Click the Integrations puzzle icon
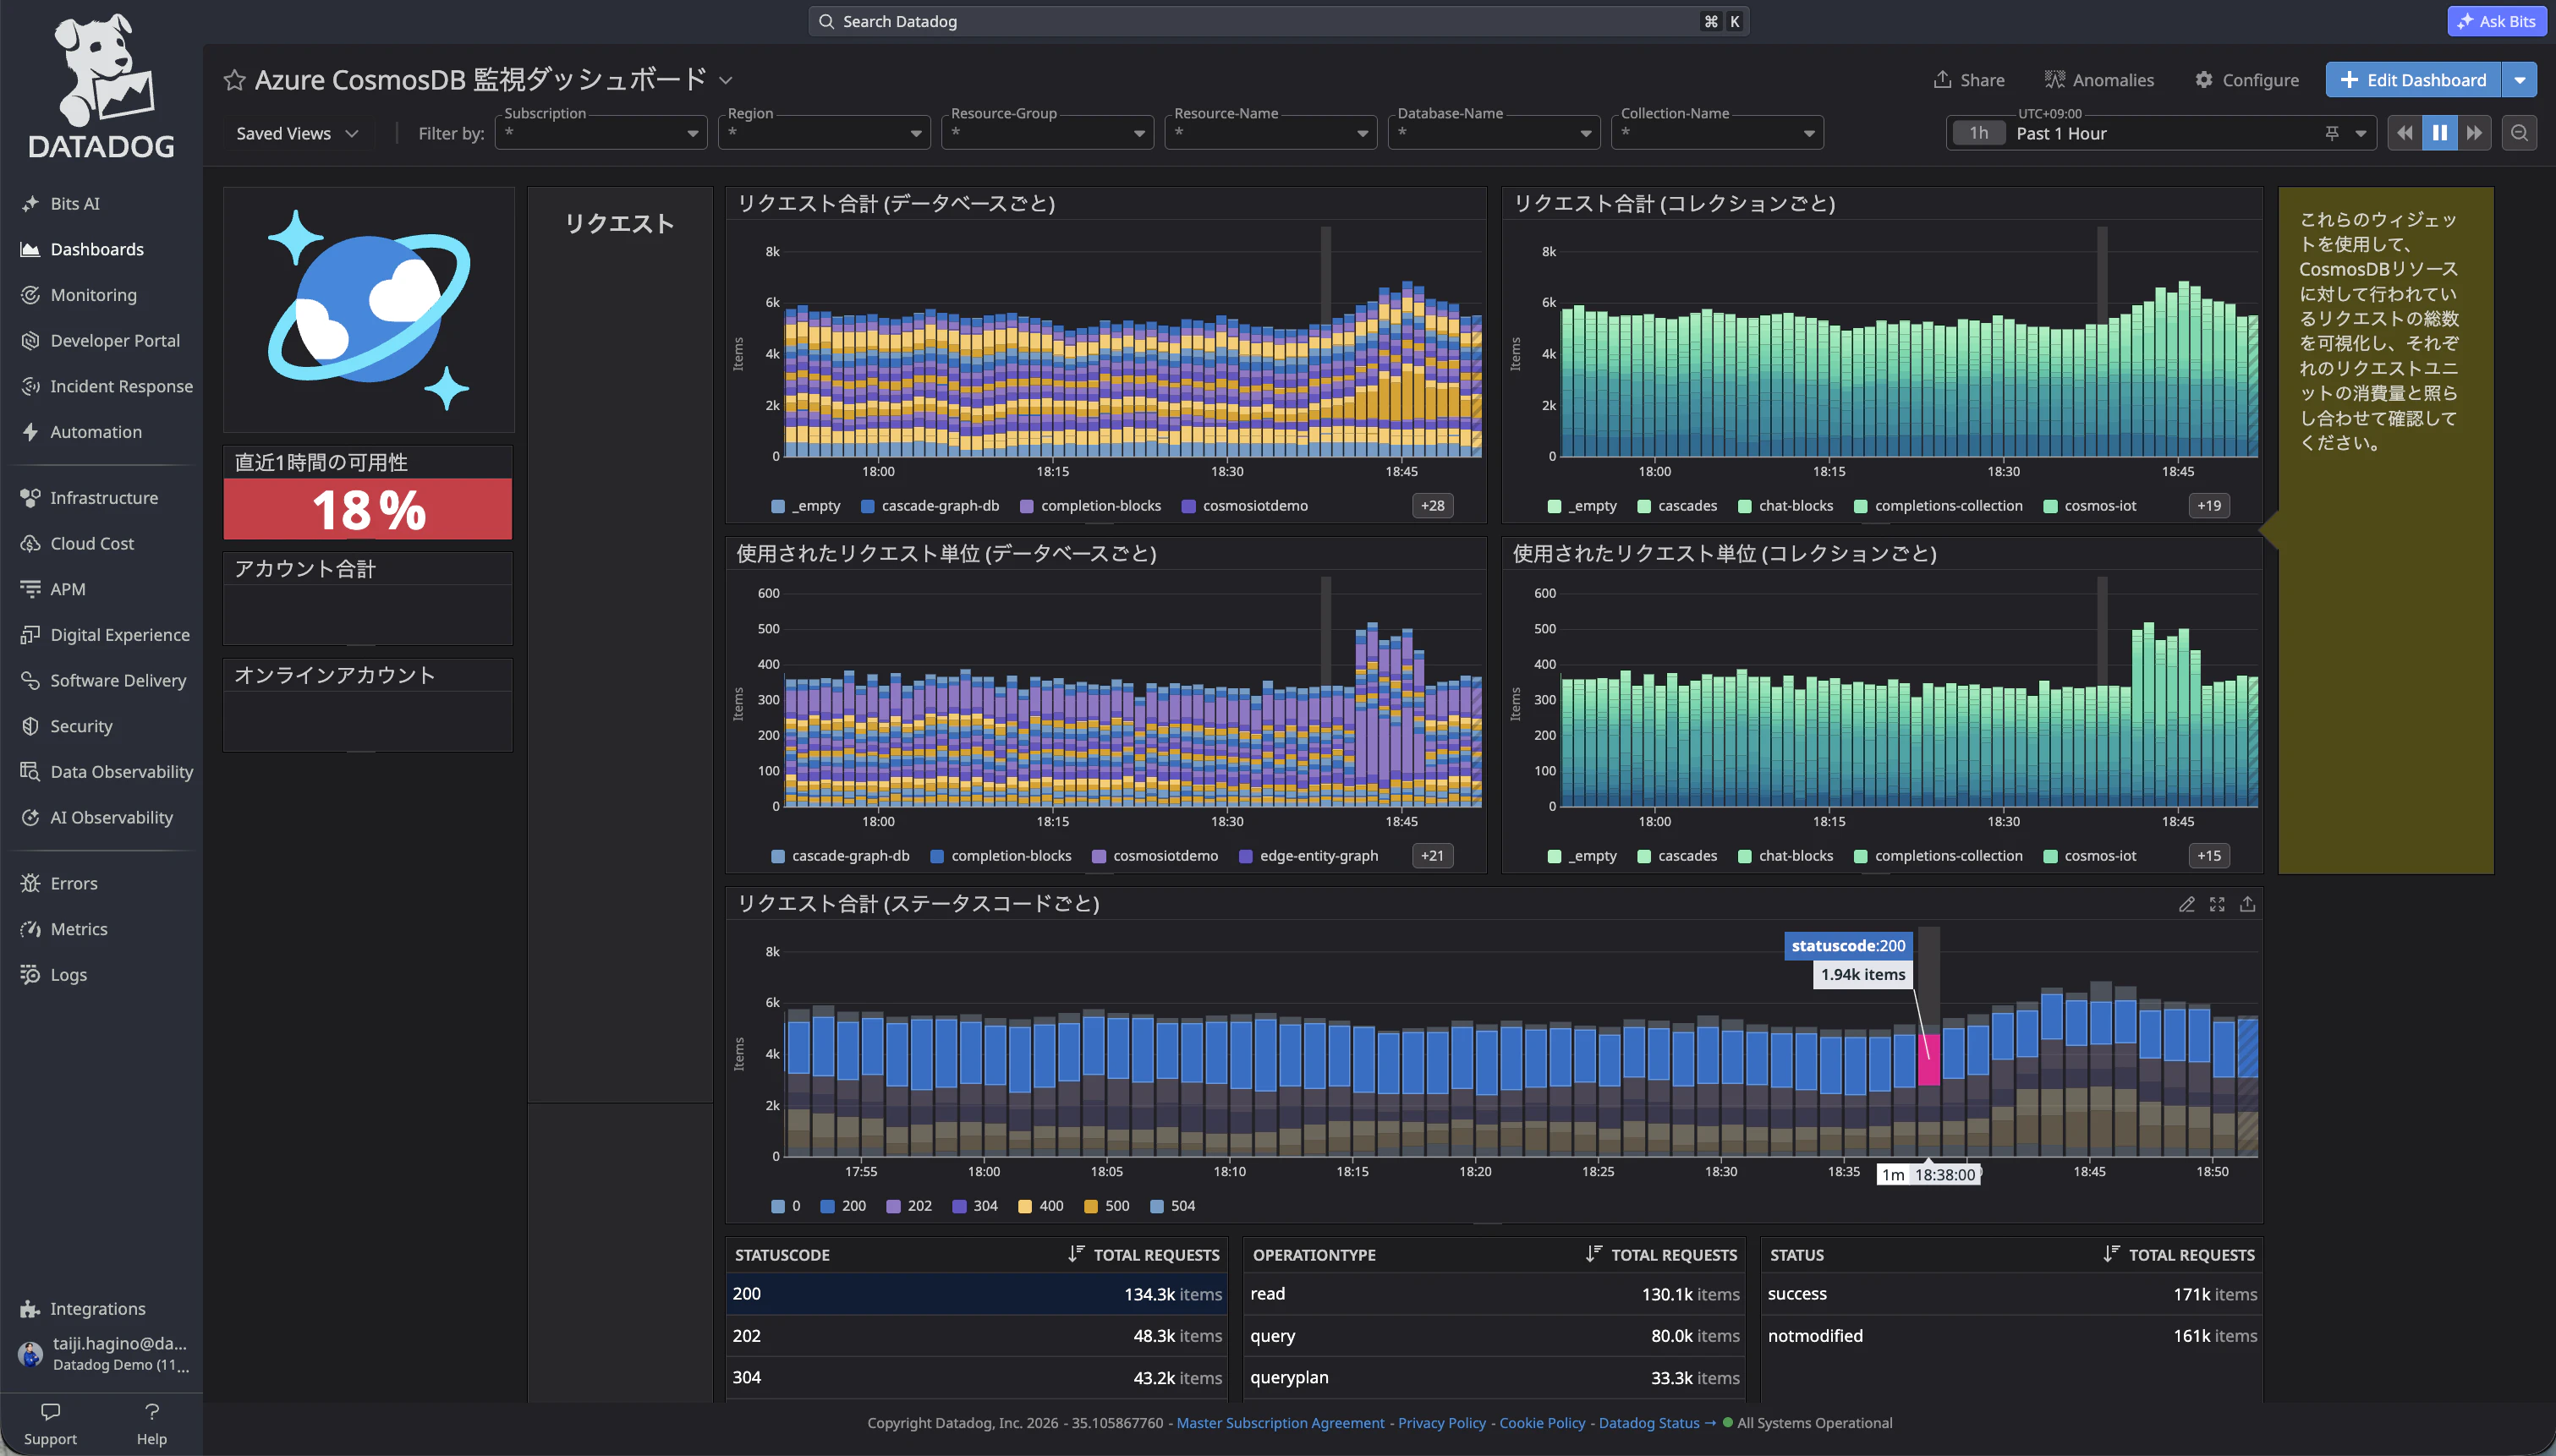 tap(30, 1309)
